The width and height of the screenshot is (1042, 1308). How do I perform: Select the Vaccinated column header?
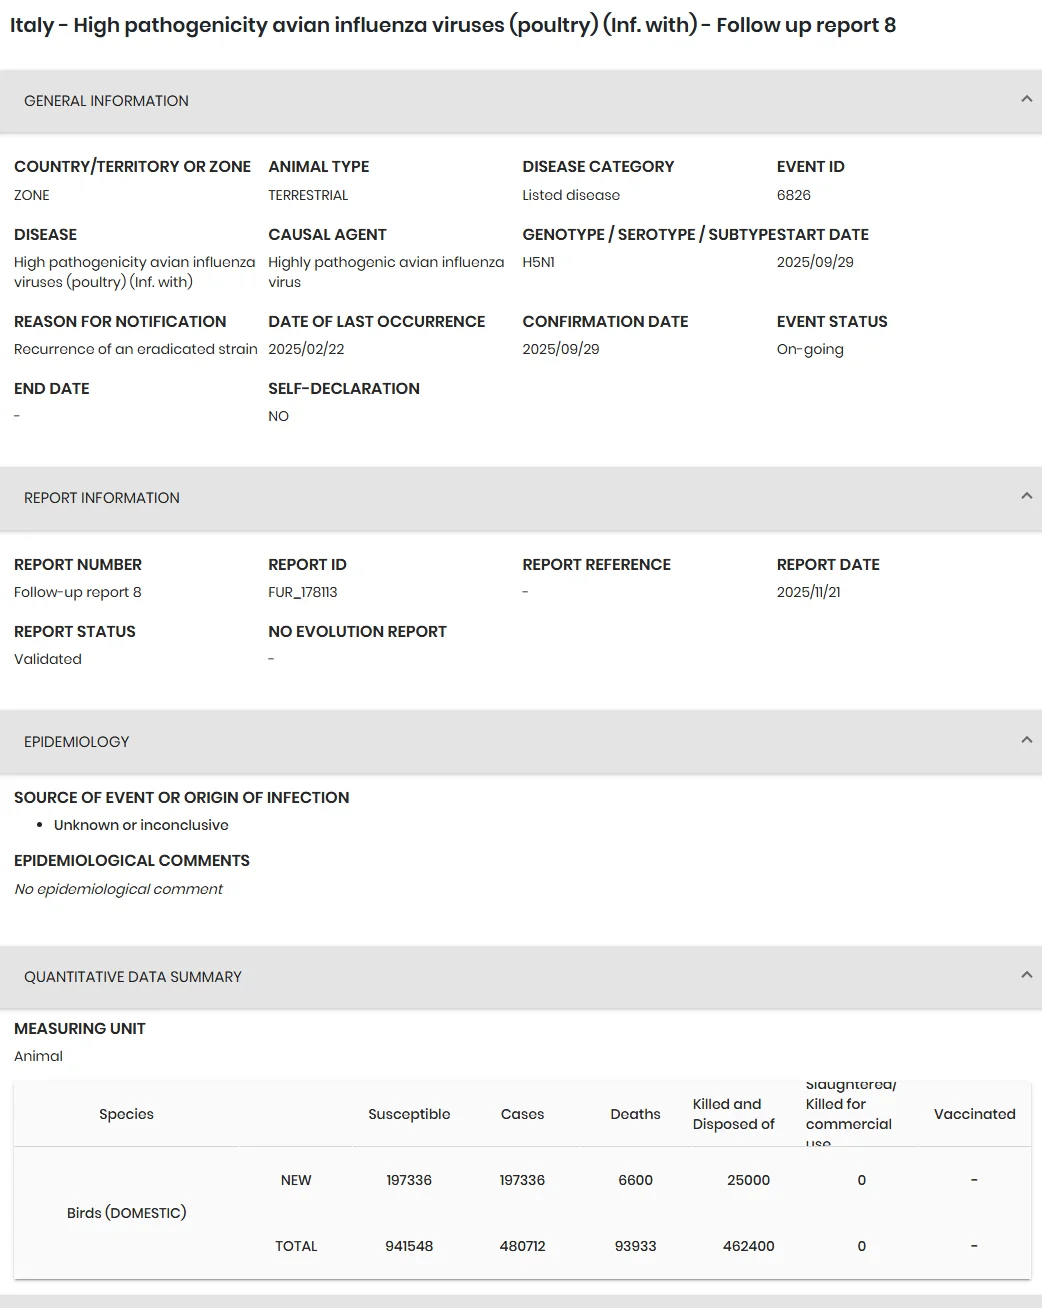tap(974, 1114)
